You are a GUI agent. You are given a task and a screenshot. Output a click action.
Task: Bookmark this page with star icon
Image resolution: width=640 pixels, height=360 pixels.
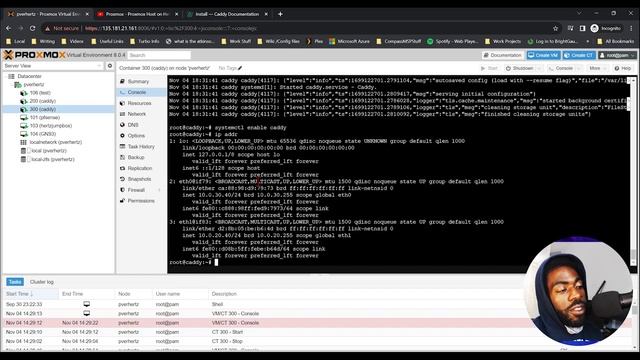555,28
